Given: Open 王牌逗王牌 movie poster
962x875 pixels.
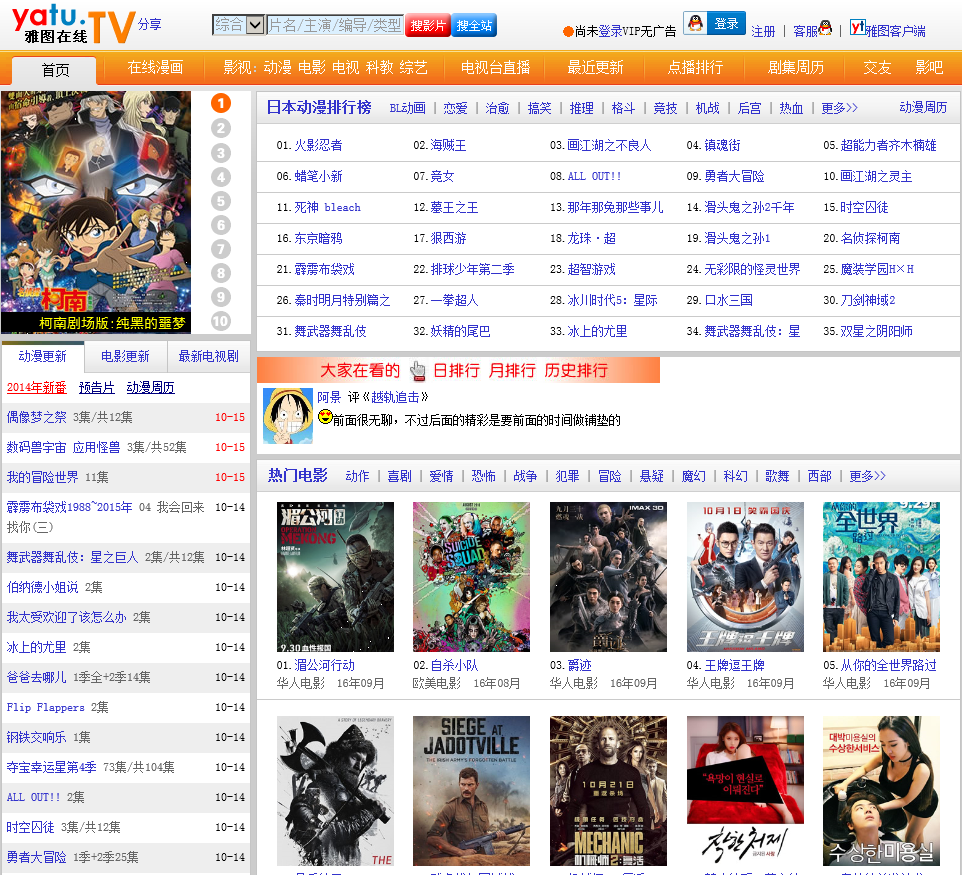Looking at the screenshot, I should (745, 577).
